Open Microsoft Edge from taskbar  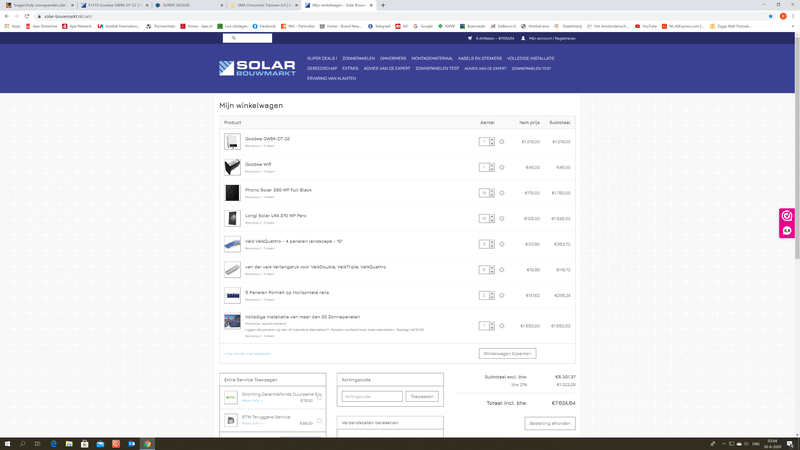pos(54,444)
